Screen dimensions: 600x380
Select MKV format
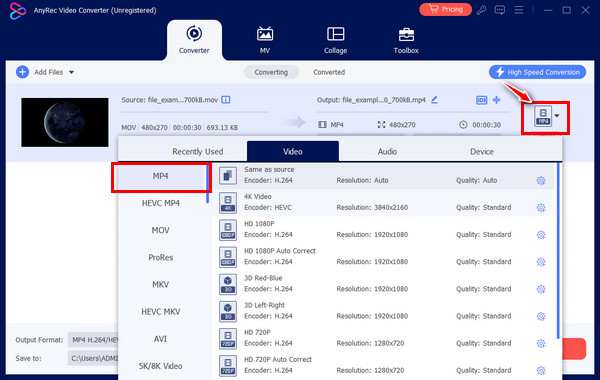160,285
